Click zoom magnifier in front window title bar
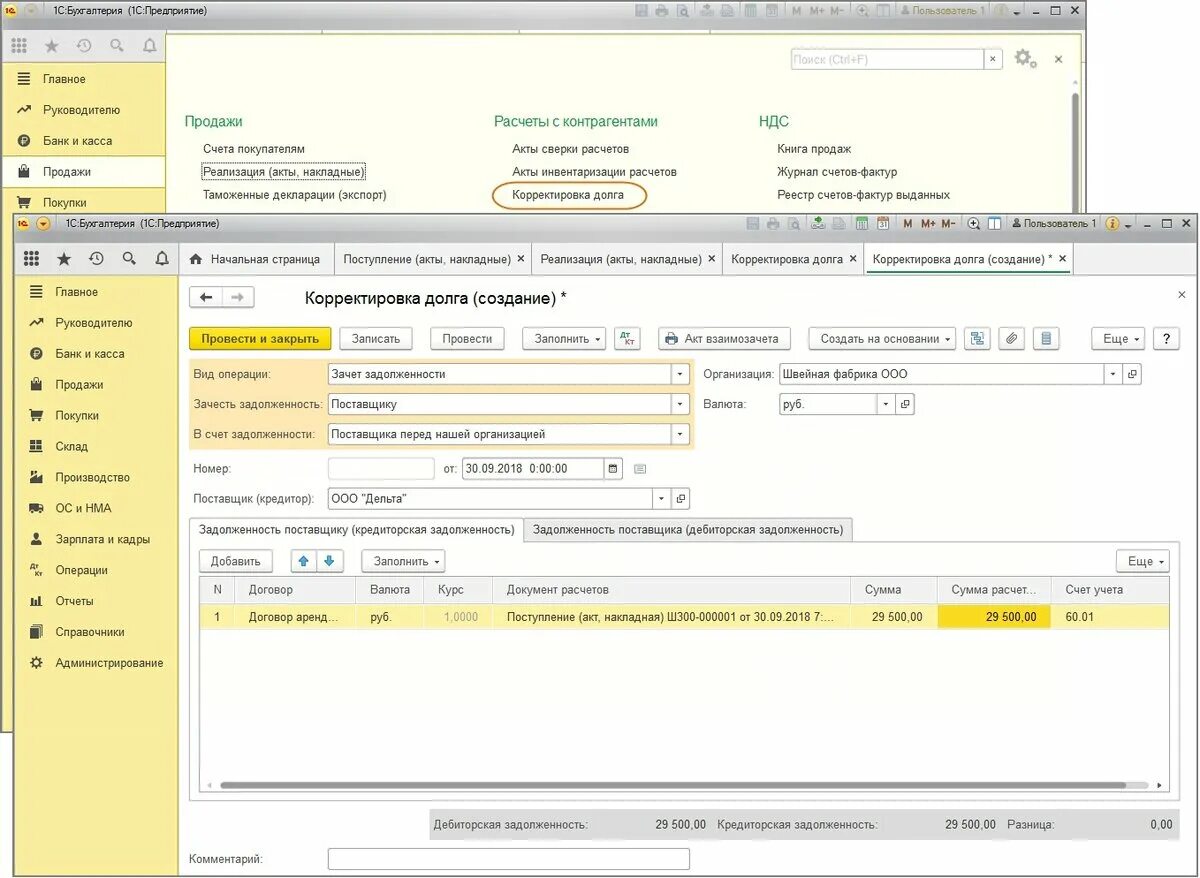The width and height of the screenshot is (1200, 878). click(974, 223)
